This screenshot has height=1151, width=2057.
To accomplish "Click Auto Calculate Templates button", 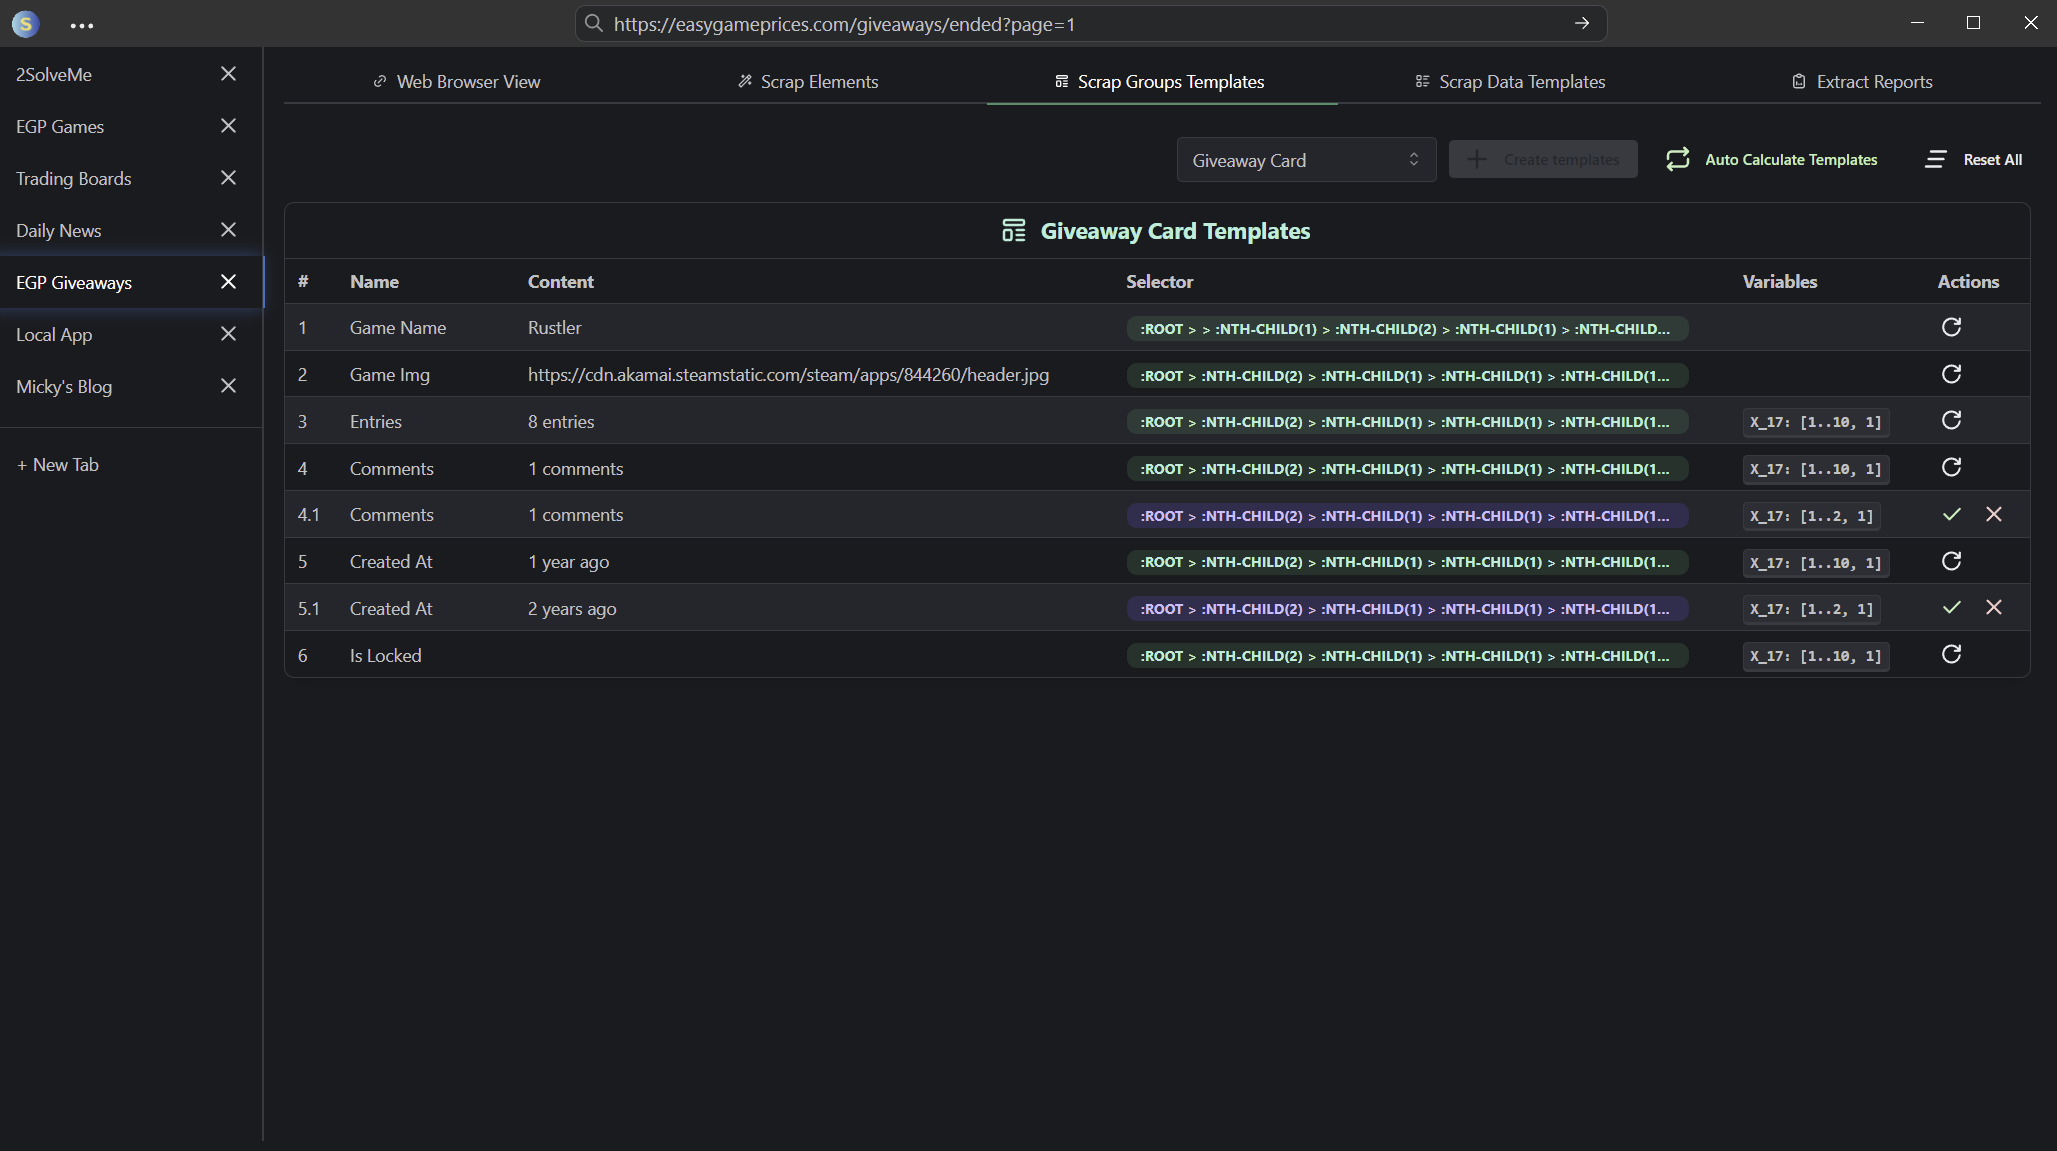I will [1772, 159].
